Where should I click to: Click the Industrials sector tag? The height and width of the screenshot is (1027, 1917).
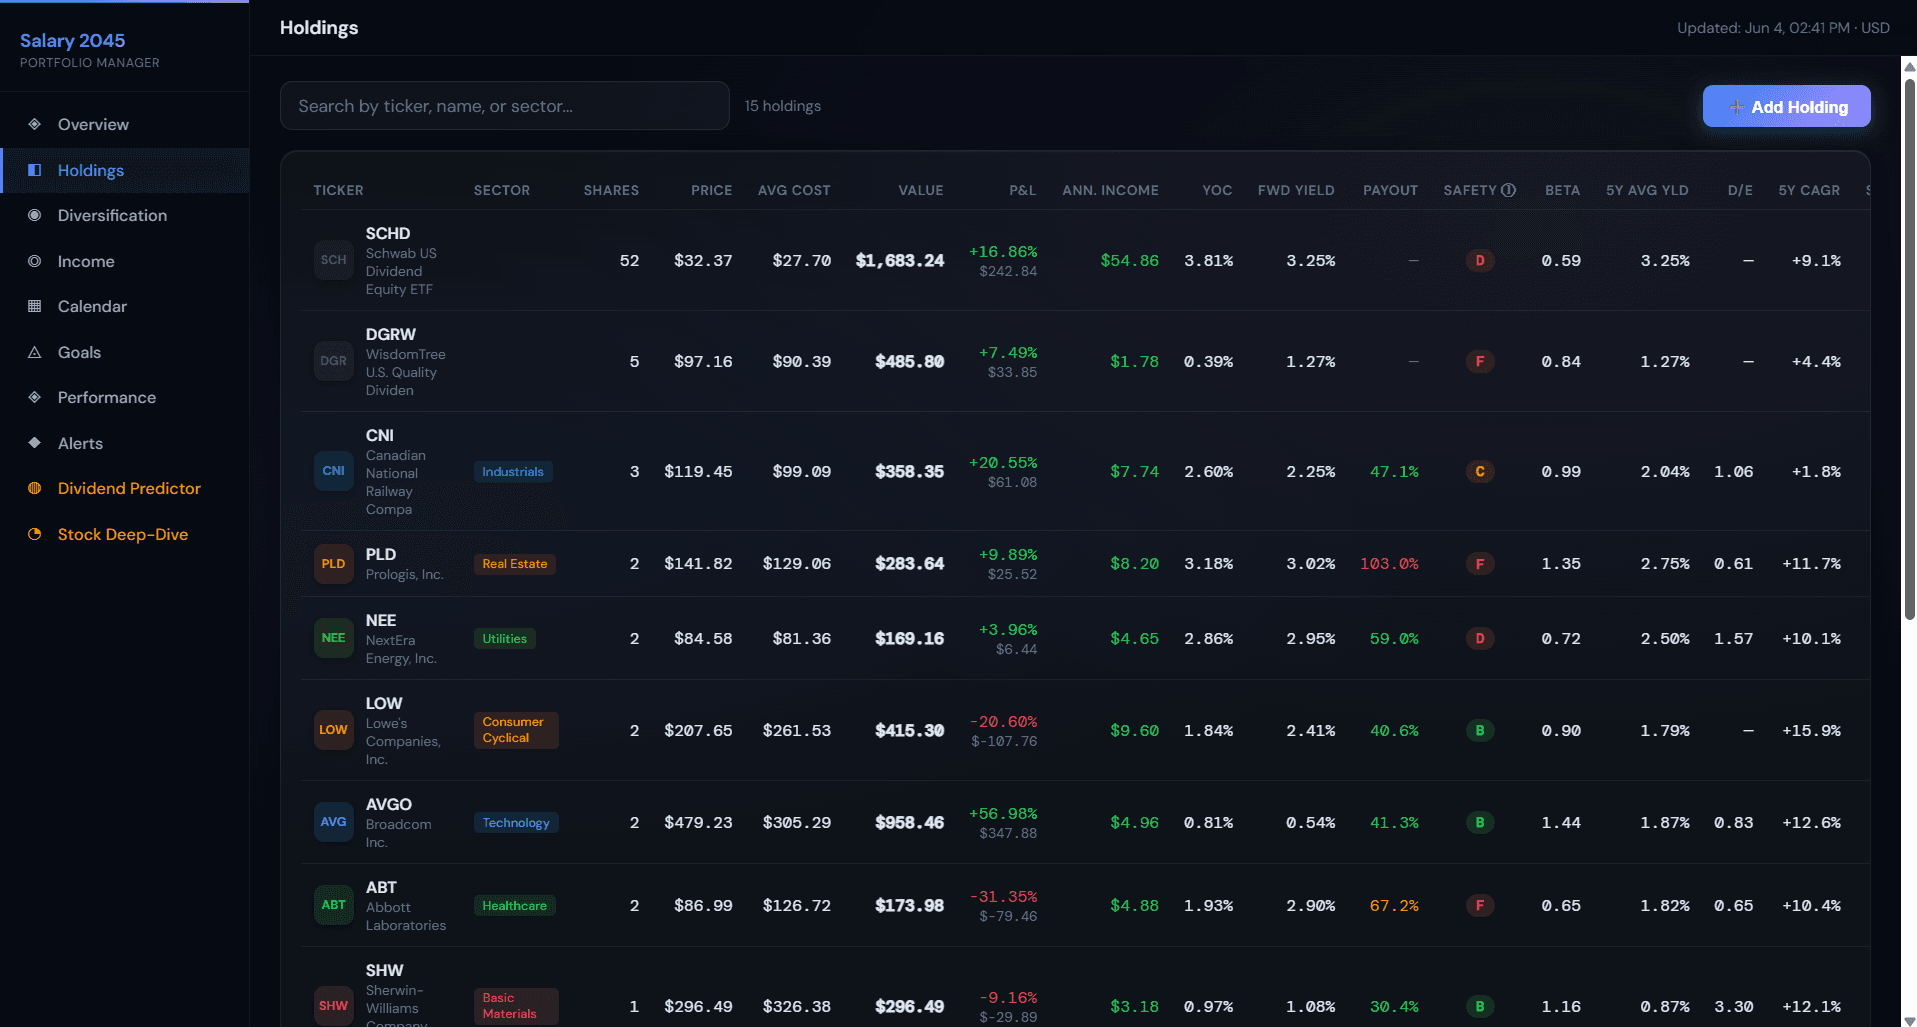click(513, 472)
